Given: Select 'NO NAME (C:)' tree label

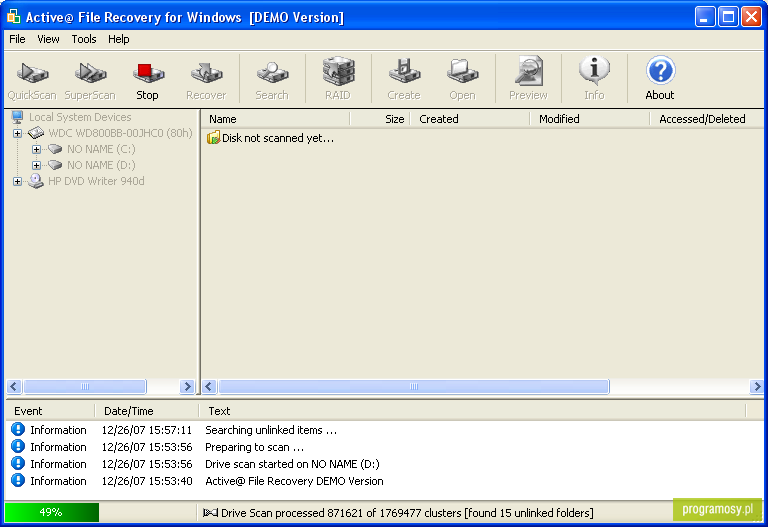Looking at the screenshot, I should (101, 149).
